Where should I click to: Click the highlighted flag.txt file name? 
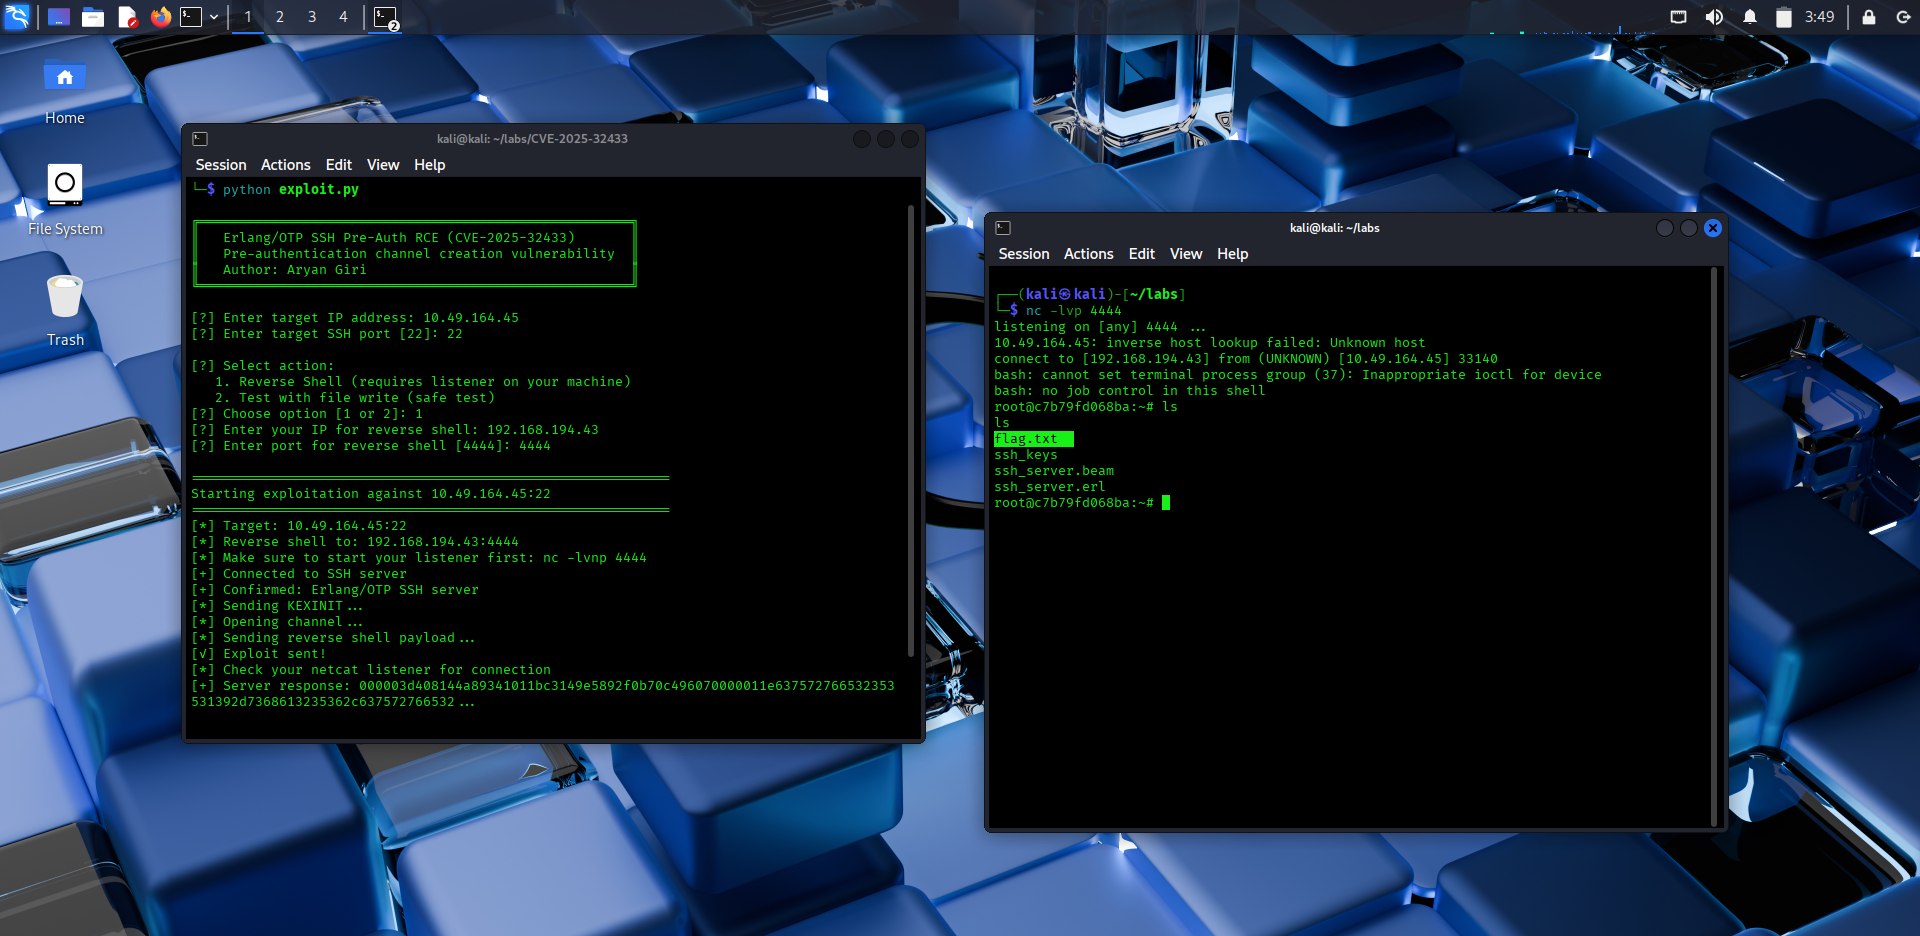[x=1026, y=439]
